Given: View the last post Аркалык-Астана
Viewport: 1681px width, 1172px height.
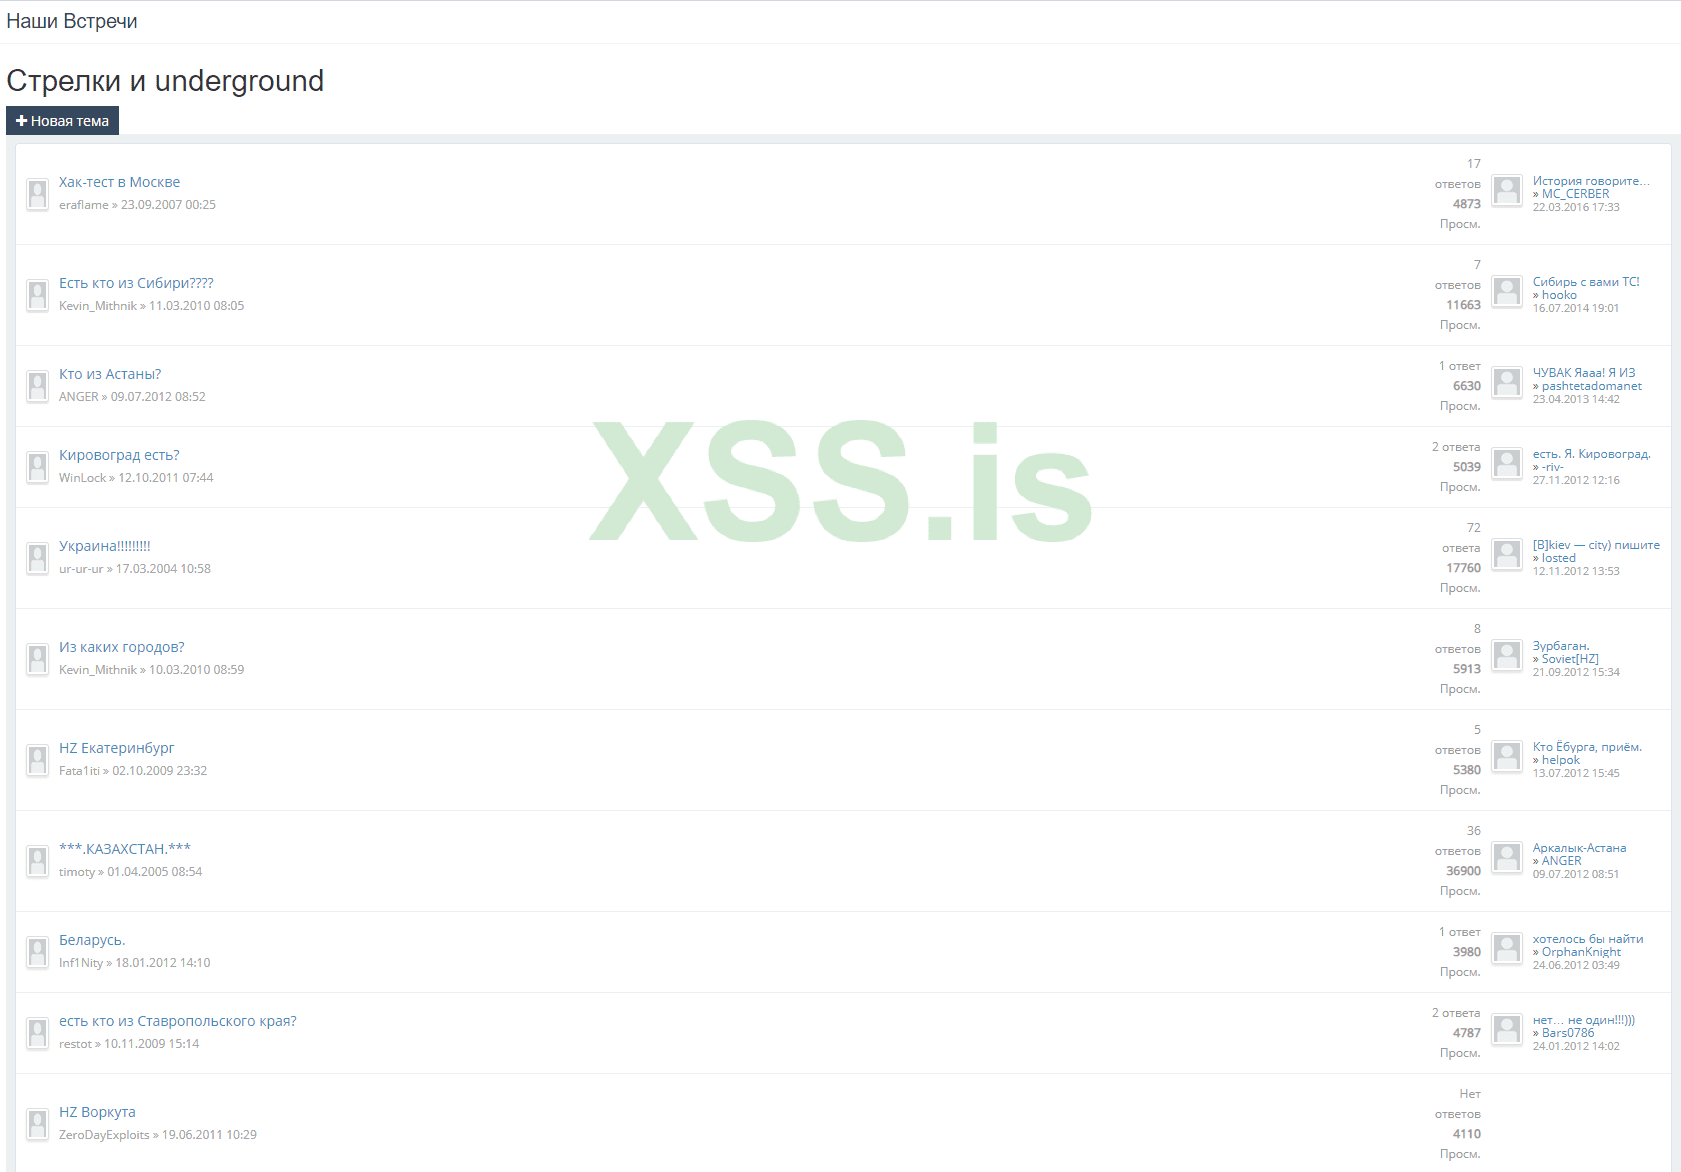Looking at the screenshot, I should (x=1579, y=848).
